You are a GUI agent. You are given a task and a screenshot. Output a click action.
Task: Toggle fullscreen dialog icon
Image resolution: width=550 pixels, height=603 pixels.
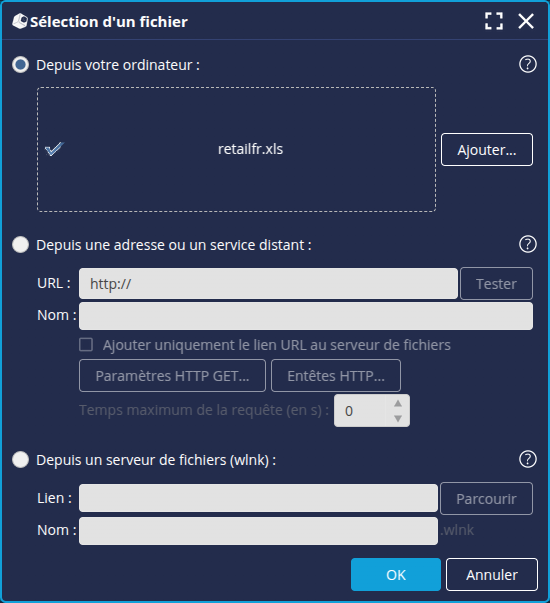click(x=494, y=21)
